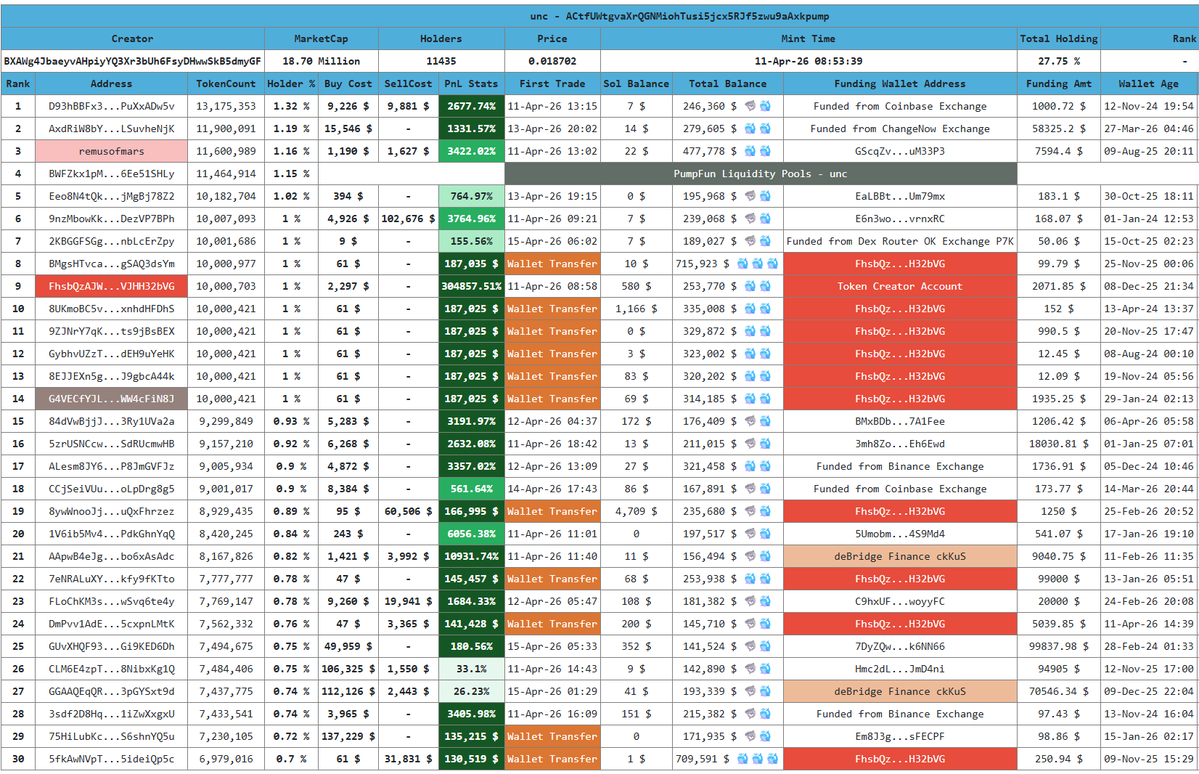Click the Wallet Age column header
The height and width of the screenshot is (774, 1199).
click(1149, 84)
